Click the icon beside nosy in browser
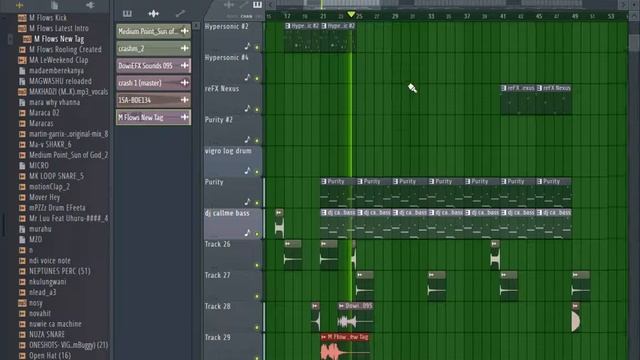This screenshot has height=360, width=640. [x=22, y=303]
